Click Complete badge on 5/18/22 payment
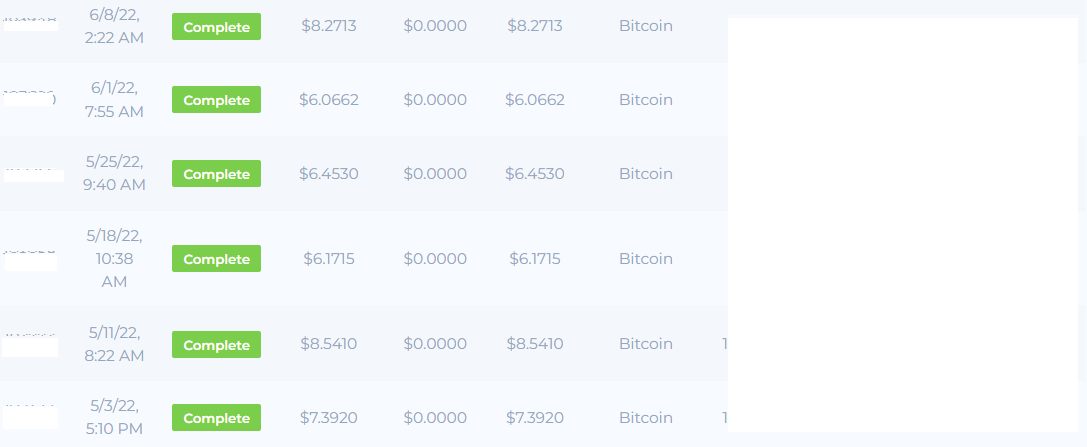This screenshot has height=447, width=1087. (x=216, y=258)
